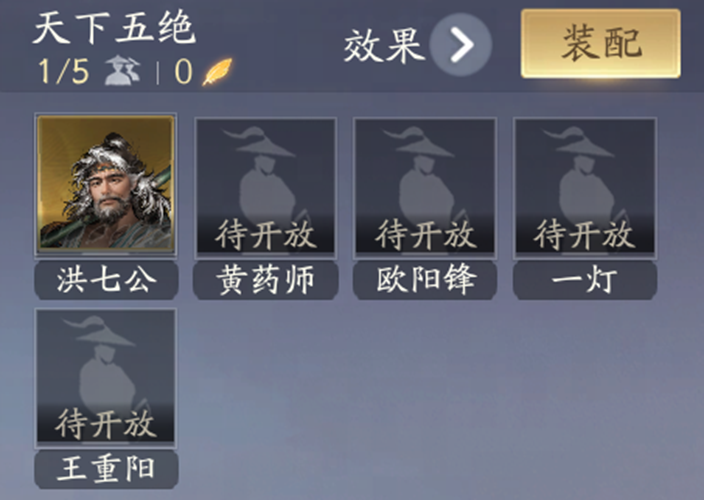Select the 洪七公 character portrait
704x500 pixels.
(x=106, y=184)
